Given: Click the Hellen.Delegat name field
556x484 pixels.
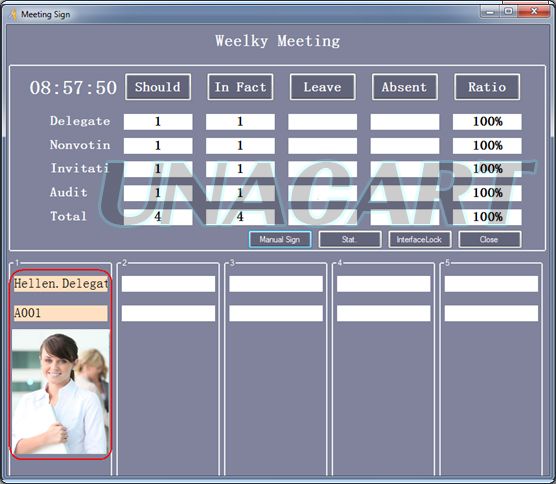Looking at the screenshot, I should tap(61, 284).
